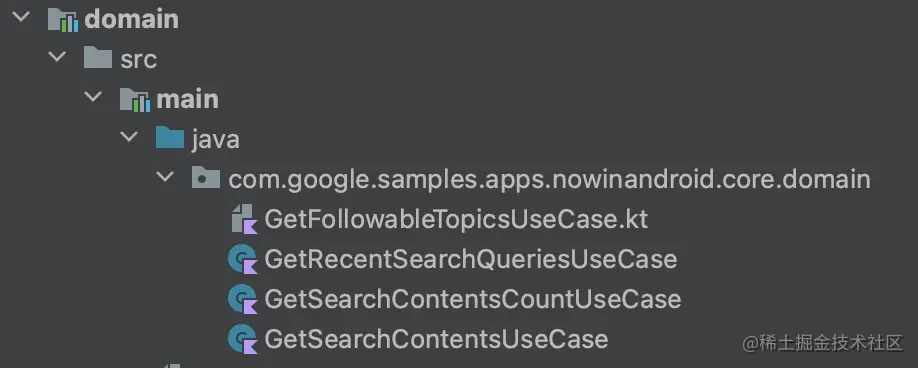
Task: Collapse the java folder chevron
Action: 129,136
